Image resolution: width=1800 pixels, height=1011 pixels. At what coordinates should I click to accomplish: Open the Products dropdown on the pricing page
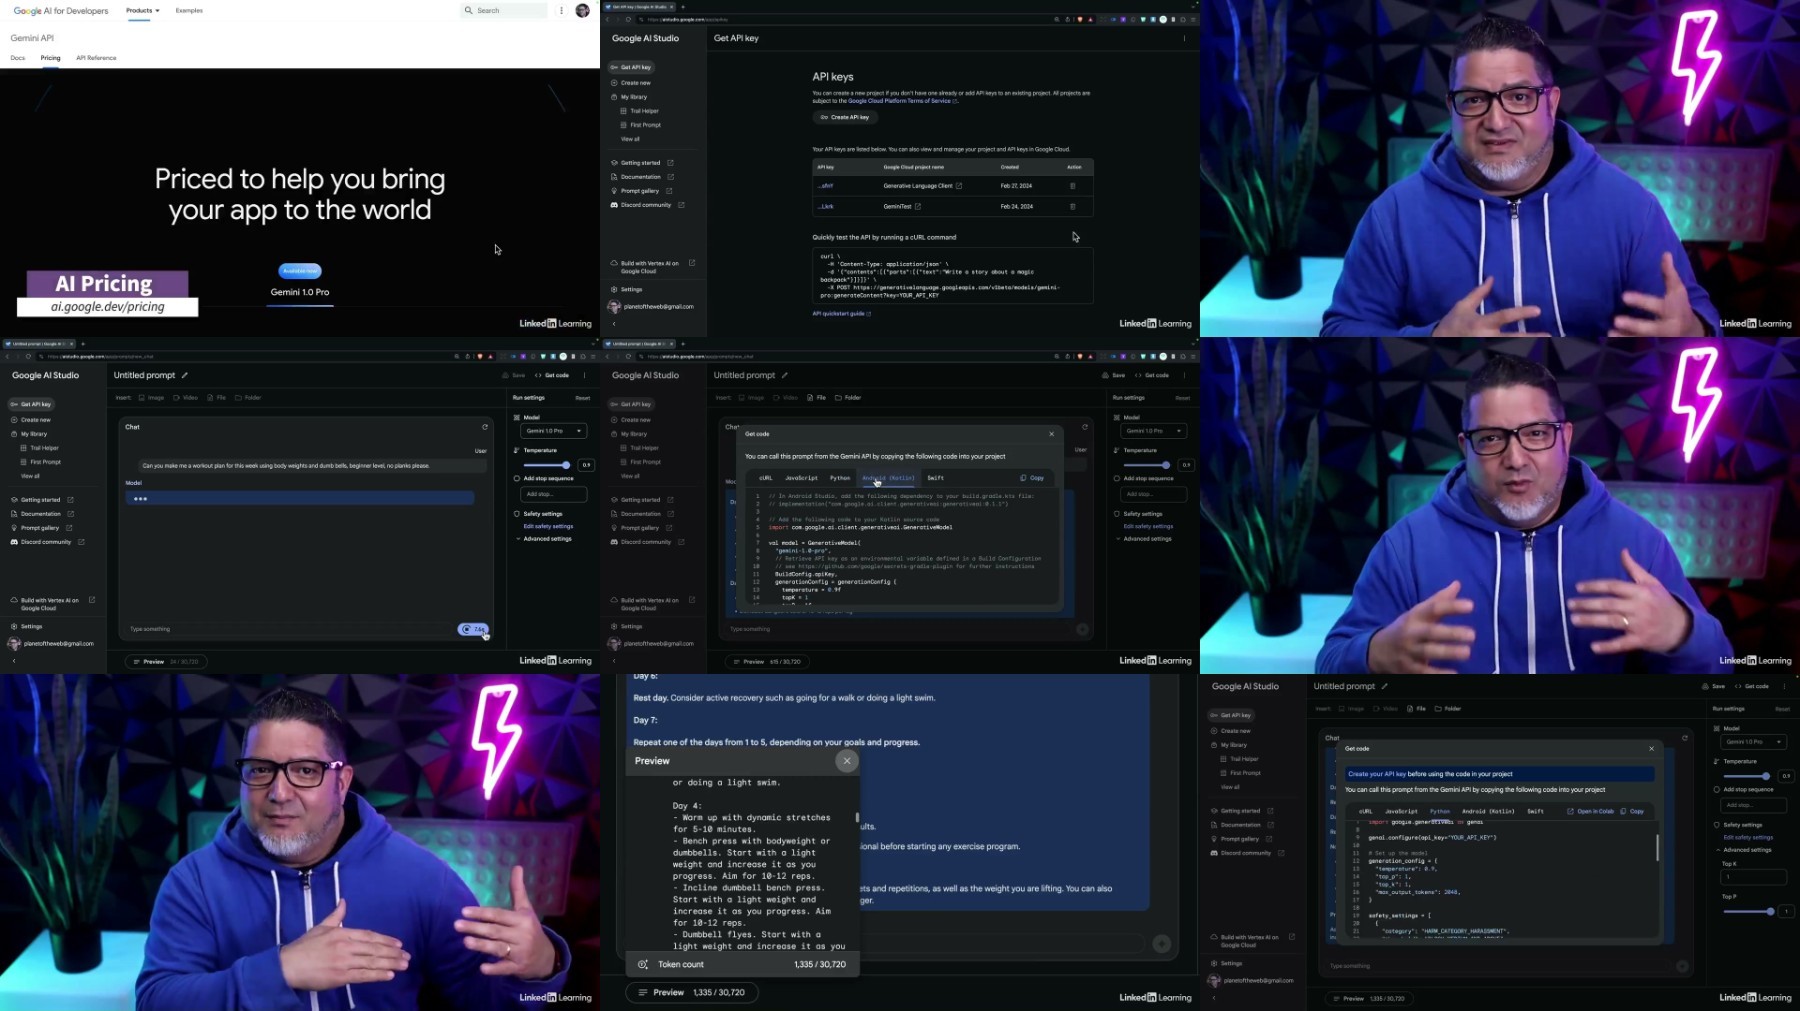tap(142, 10)
